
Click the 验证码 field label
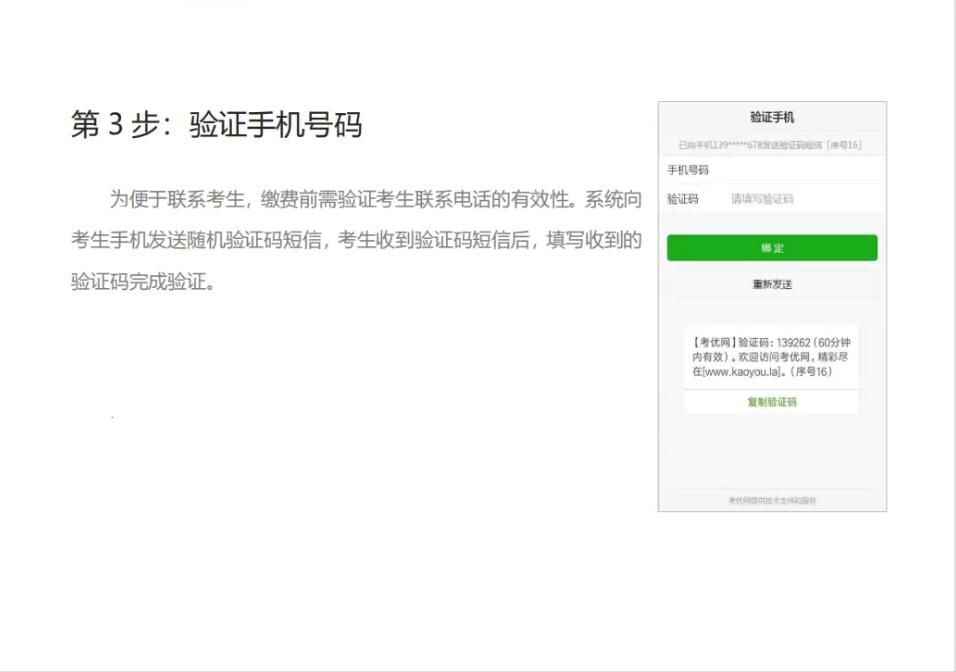pyautogui.click(x=683, y=199)
